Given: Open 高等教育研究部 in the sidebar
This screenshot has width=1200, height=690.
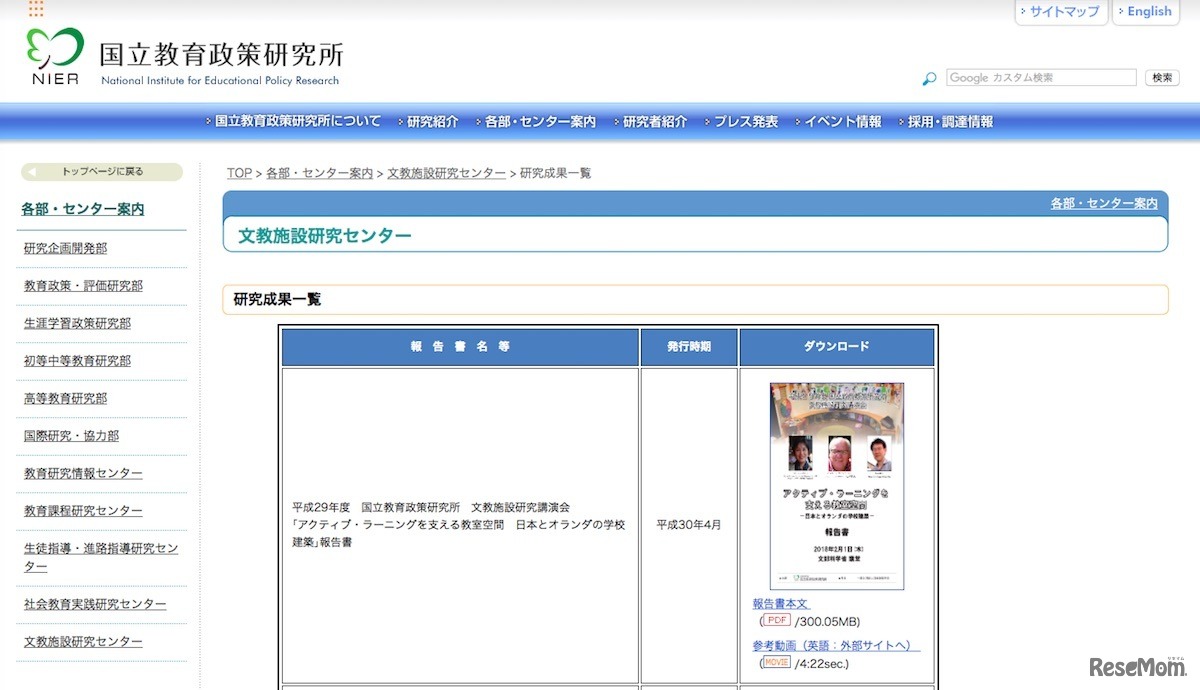Looking at the screenshot, I should click(x=66, y=398).
